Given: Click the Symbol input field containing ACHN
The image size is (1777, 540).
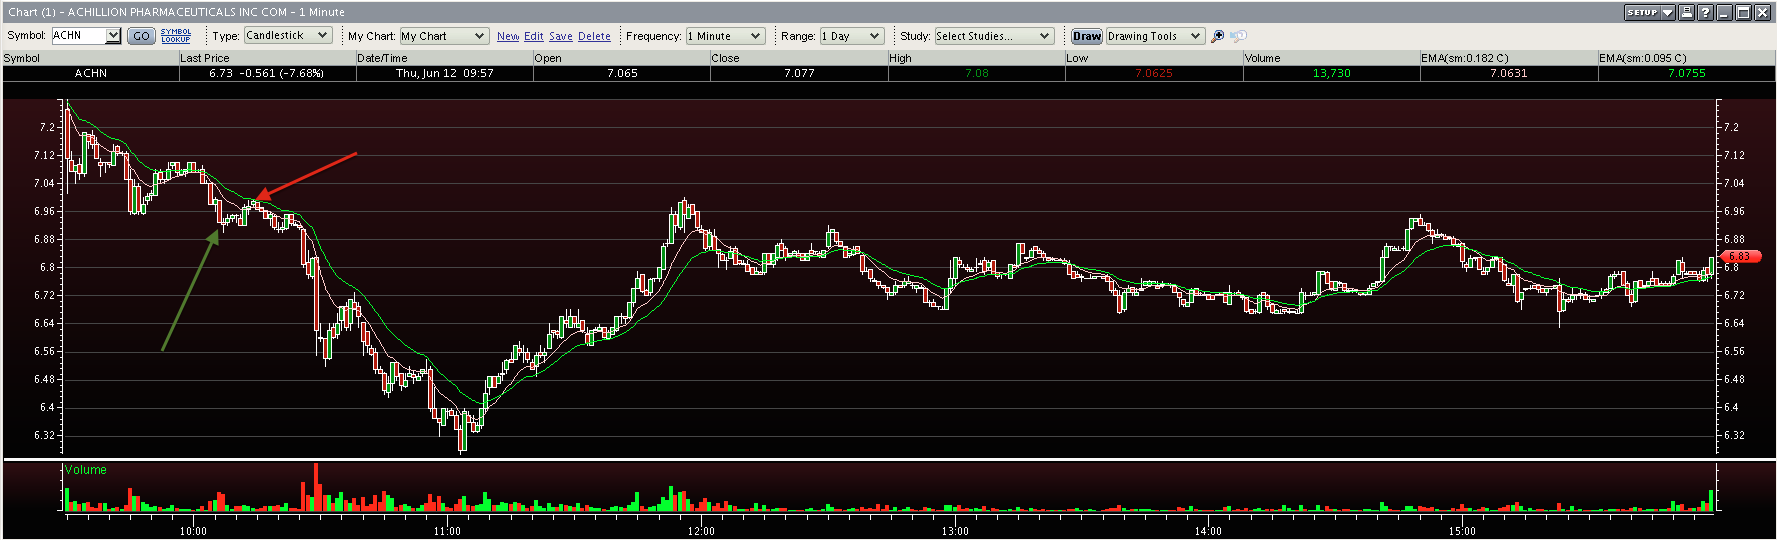Looking at the screenshot, I should (78, 36).
